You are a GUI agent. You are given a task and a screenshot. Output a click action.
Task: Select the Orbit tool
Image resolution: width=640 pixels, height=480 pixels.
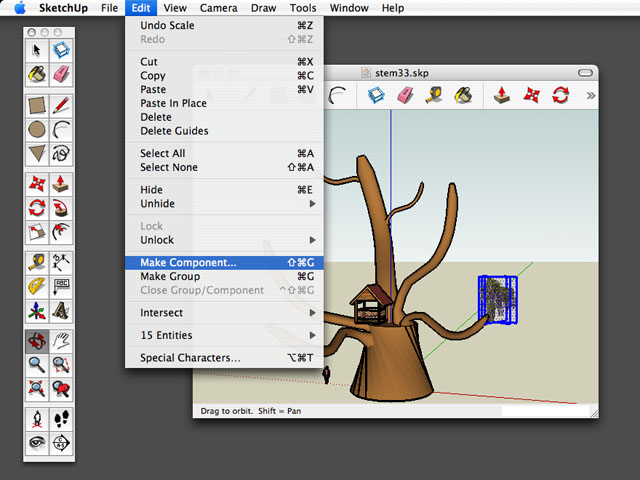coord(37,341)
